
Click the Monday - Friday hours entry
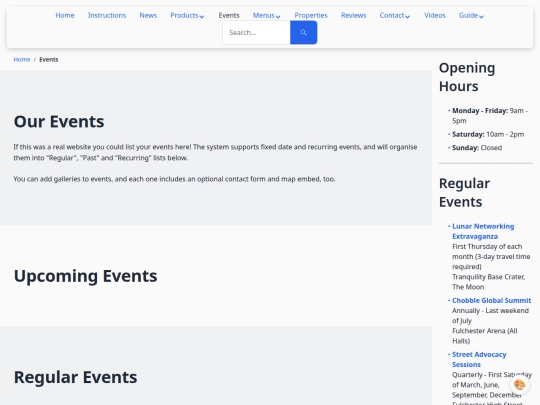490,116
